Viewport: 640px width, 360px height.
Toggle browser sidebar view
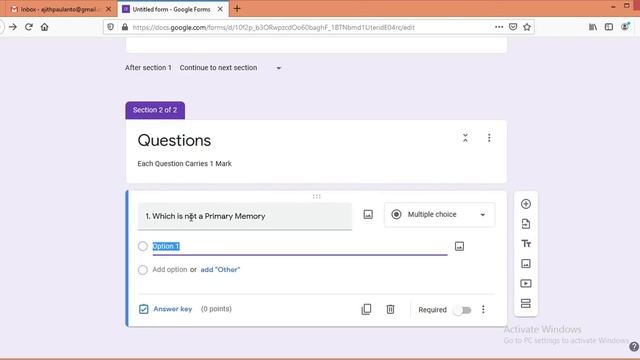click(x=609, y=27)
